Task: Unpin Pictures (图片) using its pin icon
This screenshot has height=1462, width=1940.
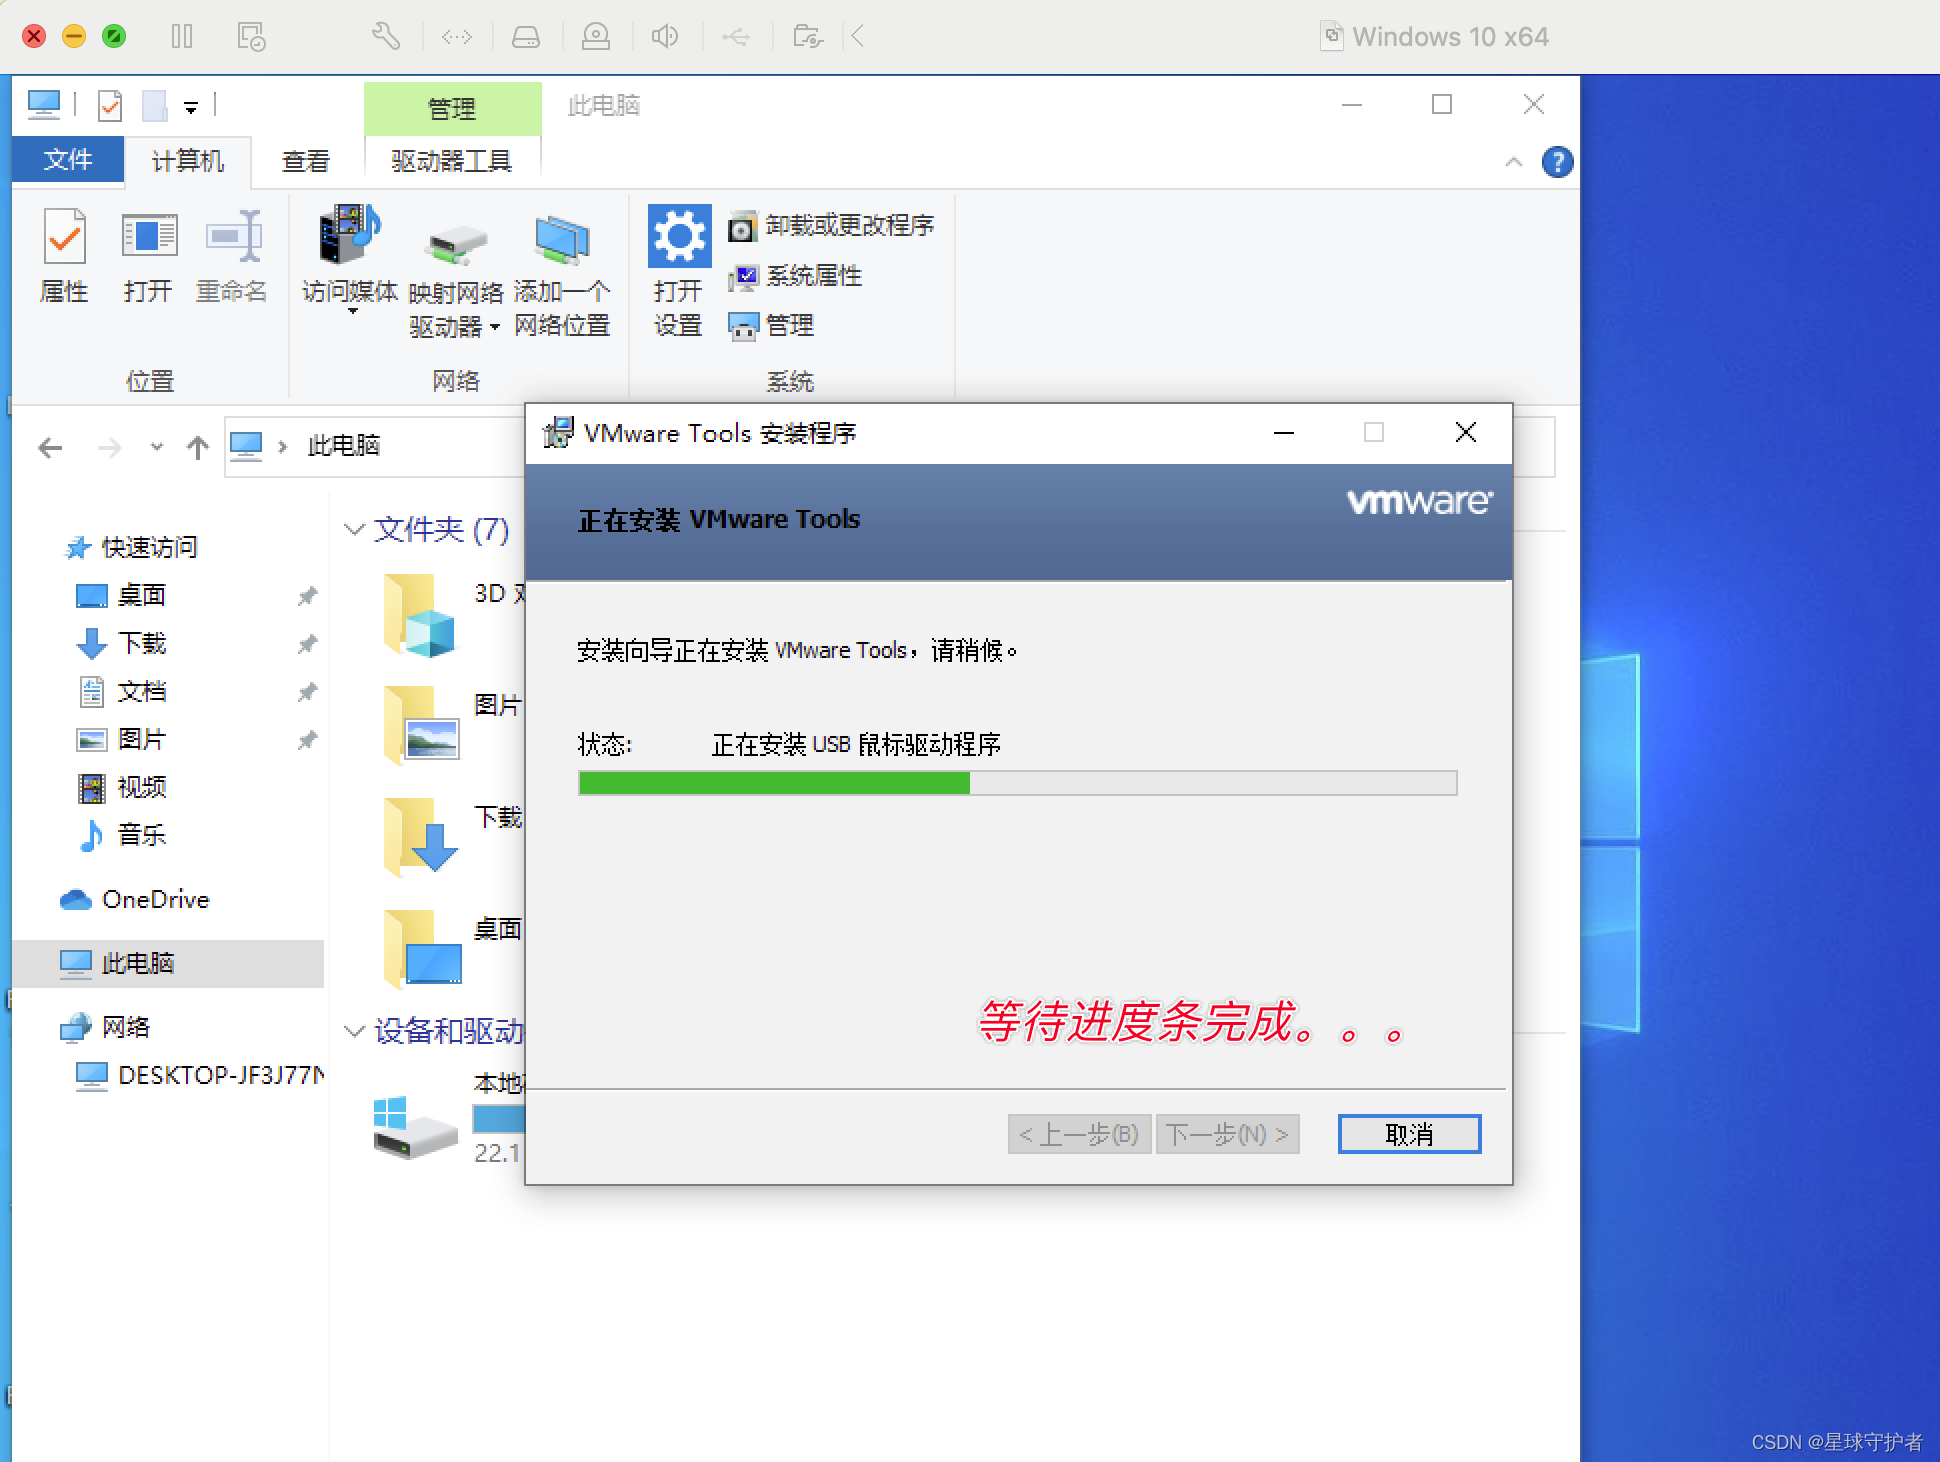Action: click(x=307, y=740)
